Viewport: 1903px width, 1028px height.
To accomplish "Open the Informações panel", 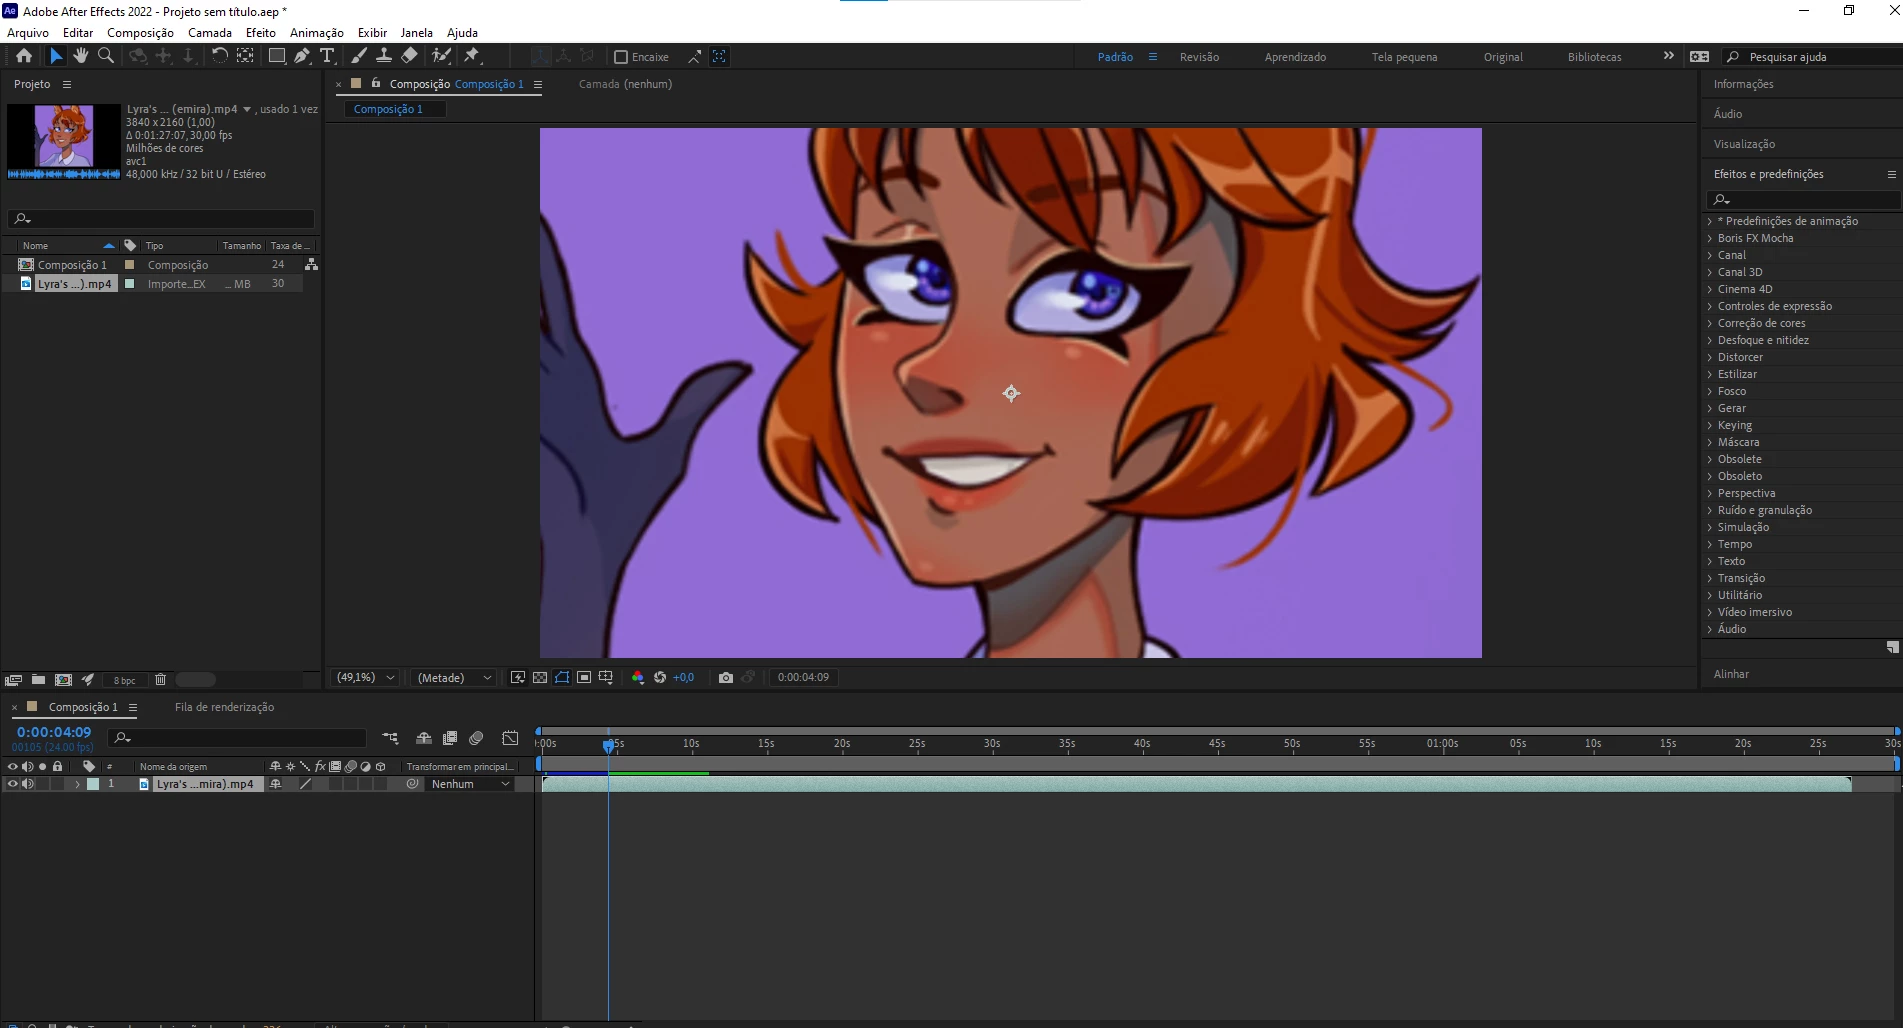I will (x=1743, y=84).
